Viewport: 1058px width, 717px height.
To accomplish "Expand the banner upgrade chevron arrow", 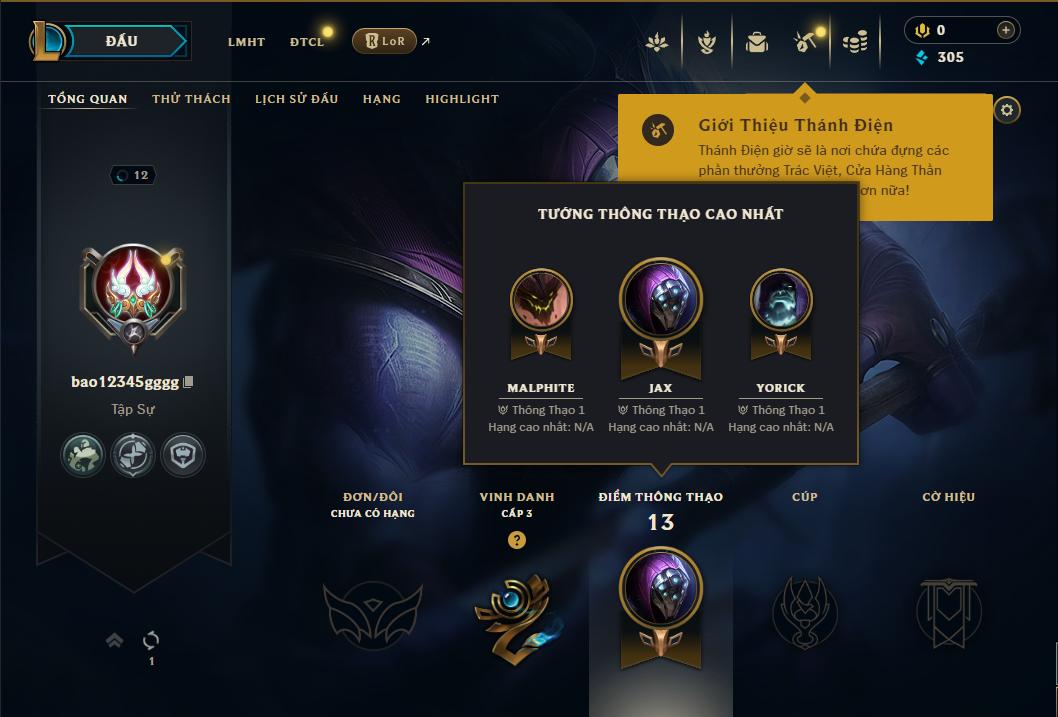I will (x=115, y=639).
